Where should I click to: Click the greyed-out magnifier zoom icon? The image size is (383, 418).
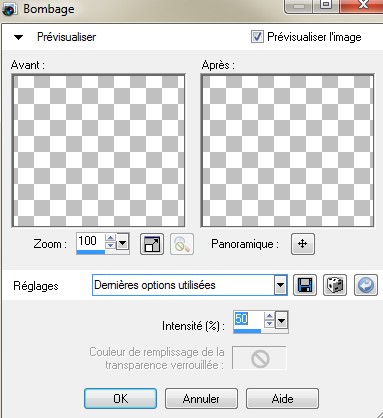(x=182, y=244)
